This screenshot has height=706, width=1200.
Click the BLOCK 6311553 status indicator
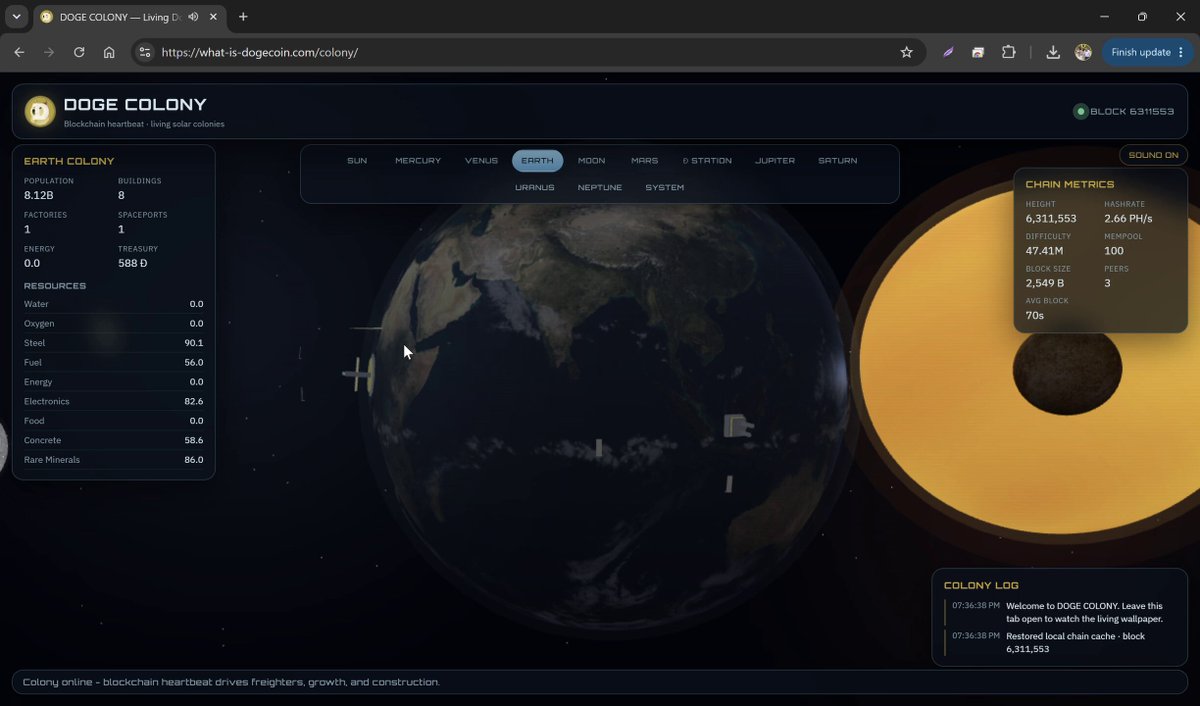tap(1124, 111)
